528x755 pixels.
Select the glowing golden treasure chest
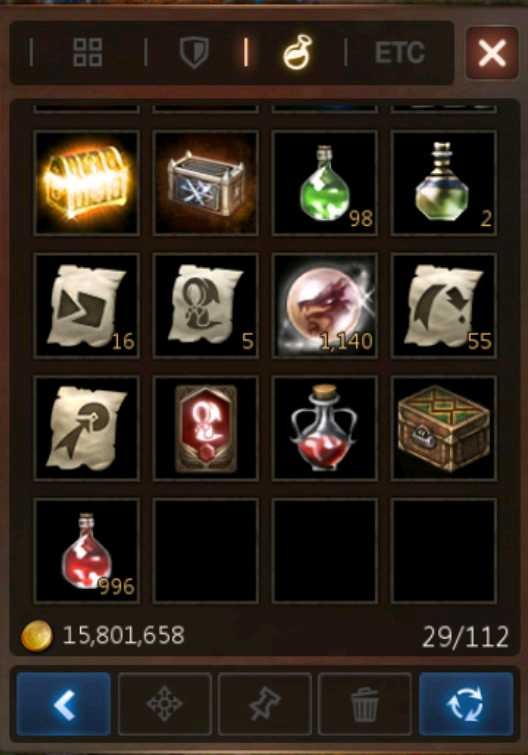point(87,182)
